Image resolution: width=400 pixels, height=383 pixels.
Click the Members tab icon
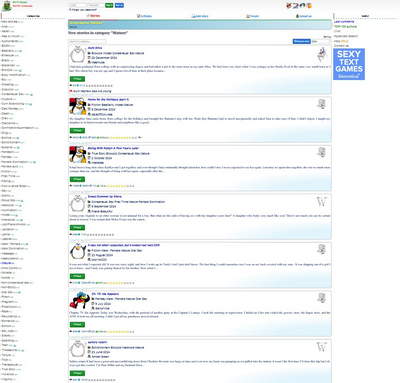click(194, 16)
